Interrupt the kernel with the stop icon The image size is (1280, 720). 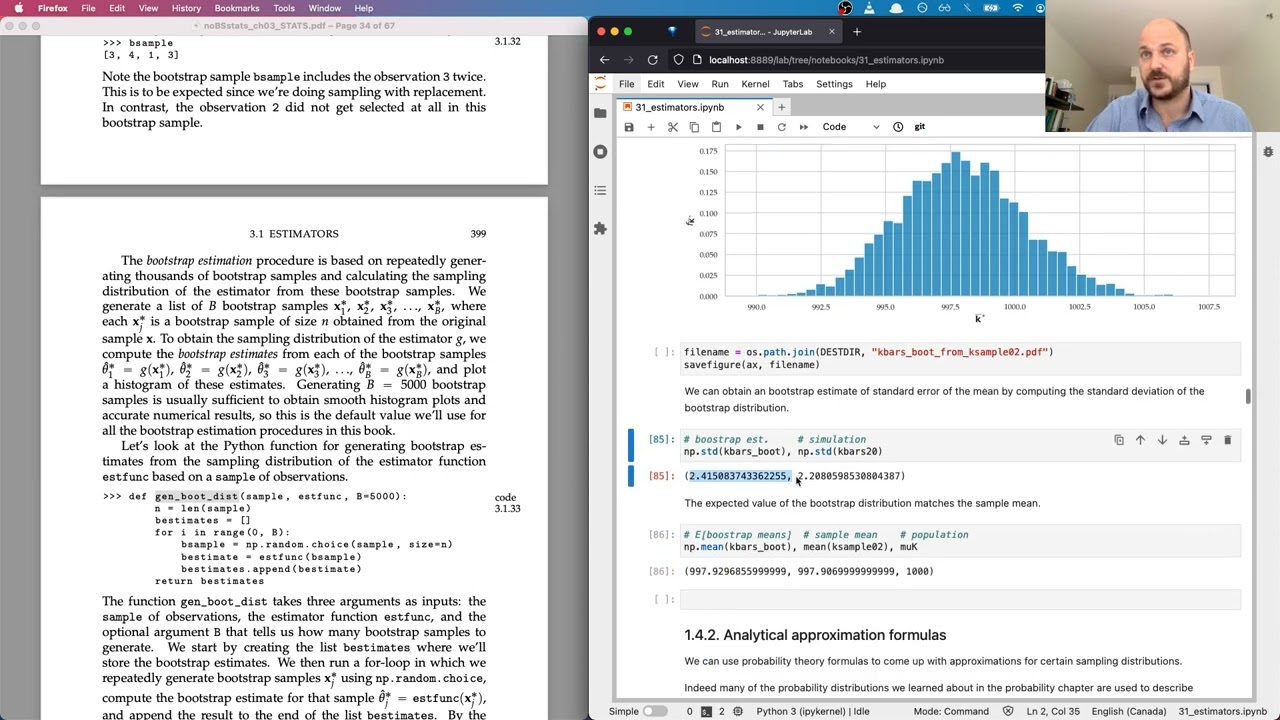pyautogui.click(x=760, y=127)
